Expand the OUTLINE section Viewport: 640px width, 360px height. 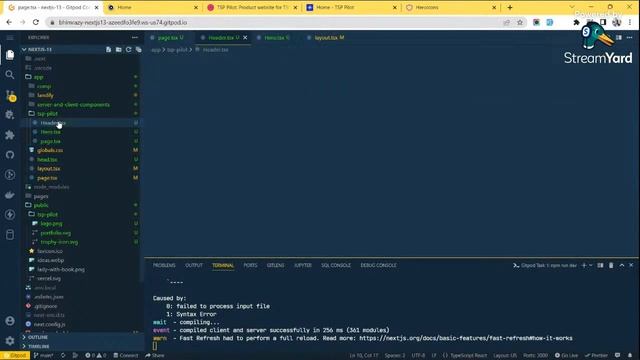[x=38, y=337]
